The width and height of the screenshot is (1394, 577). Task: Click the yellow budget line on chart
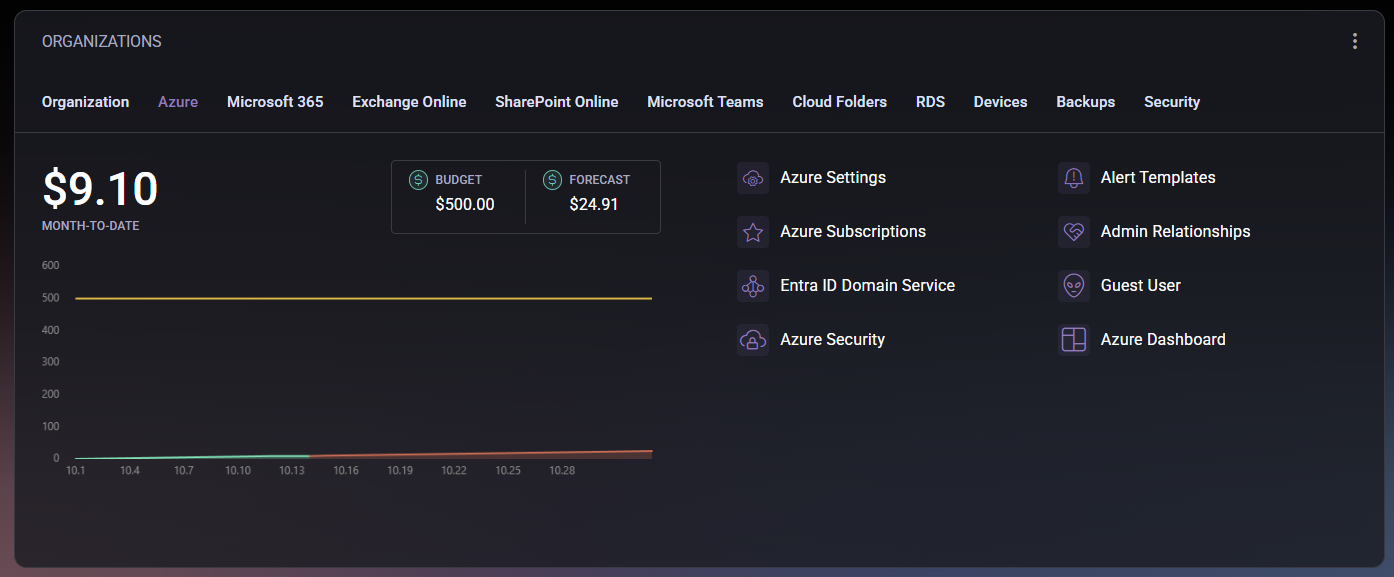360,298
